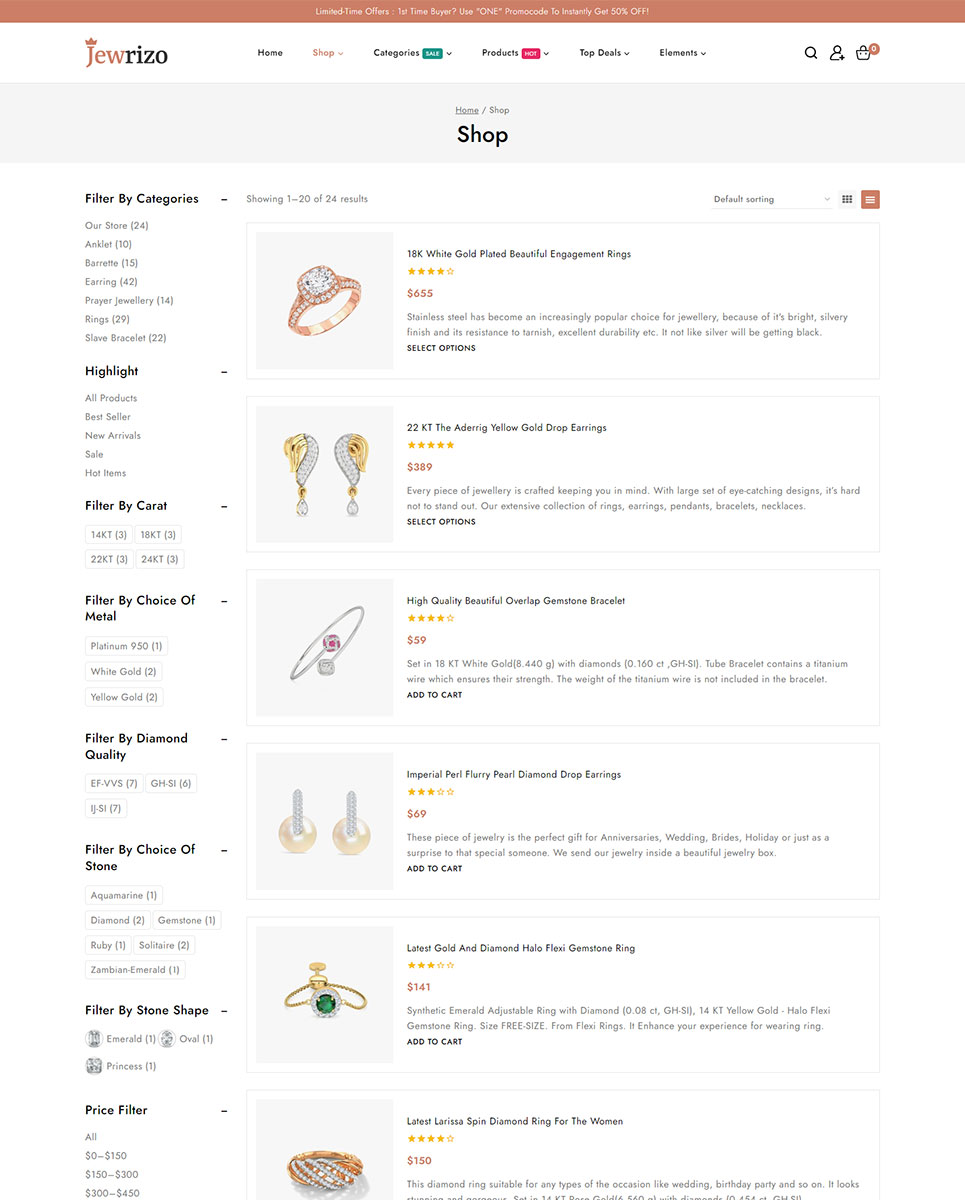Select the Oval stone shape icon
Viewport: 965px width, 1200px height.
(167, 1039)
